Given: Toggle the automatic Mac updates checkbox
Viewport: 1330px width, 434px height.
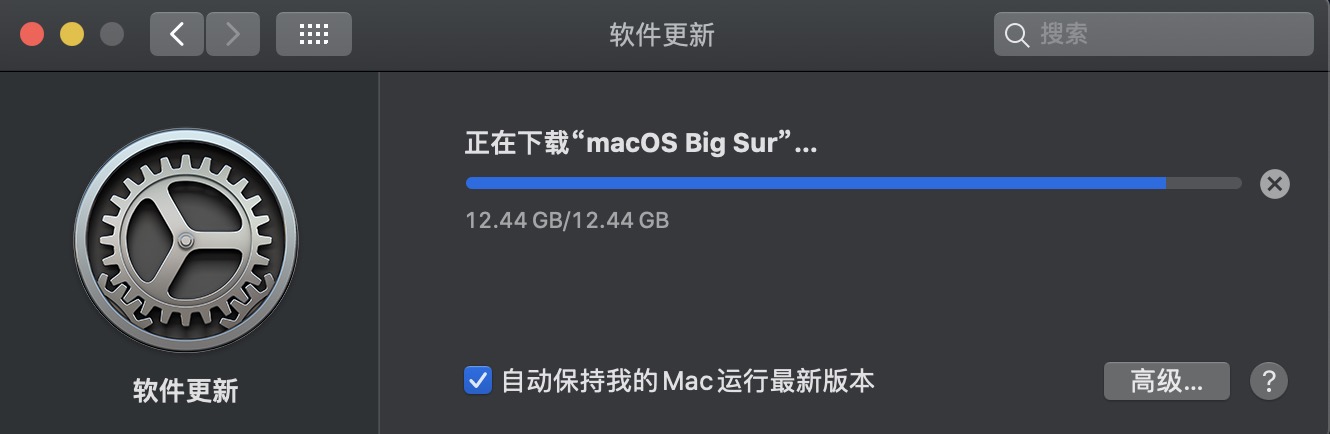Looking at the screenshot, I should tap(478, 380).
